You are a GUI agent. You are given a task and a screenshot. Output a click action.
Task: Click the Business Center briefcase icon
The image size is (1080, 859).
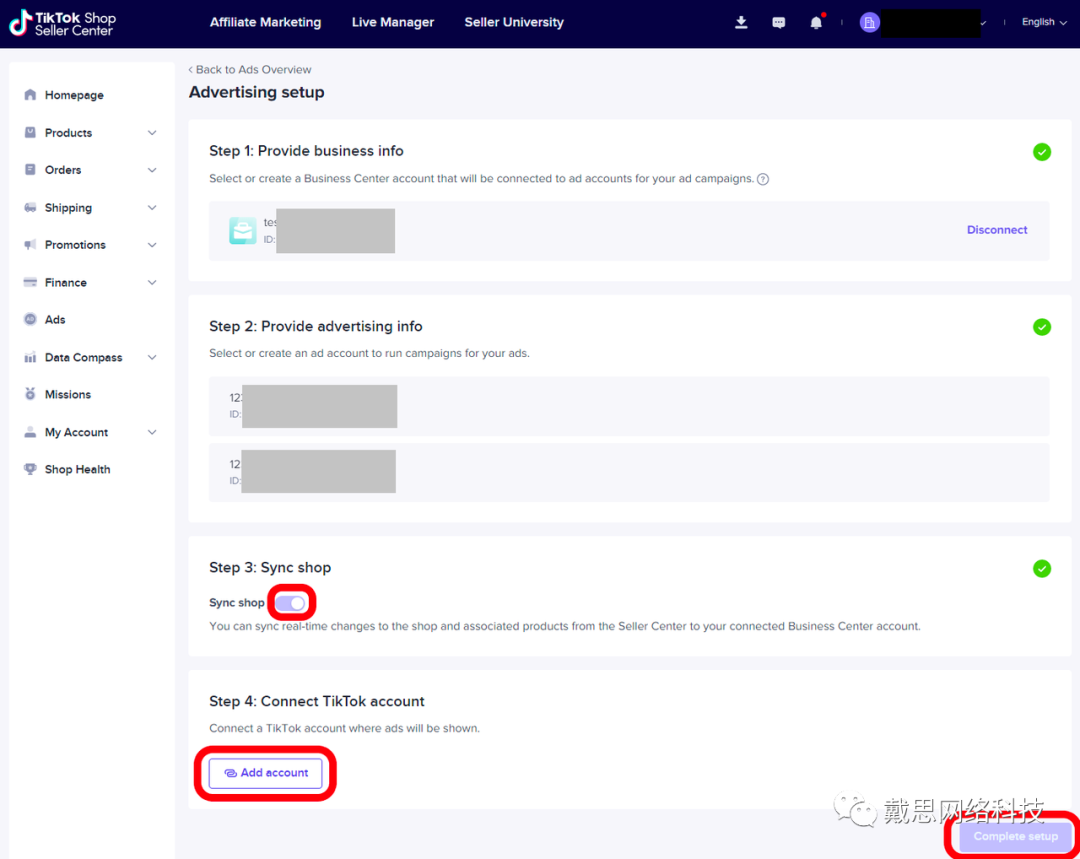242,231
